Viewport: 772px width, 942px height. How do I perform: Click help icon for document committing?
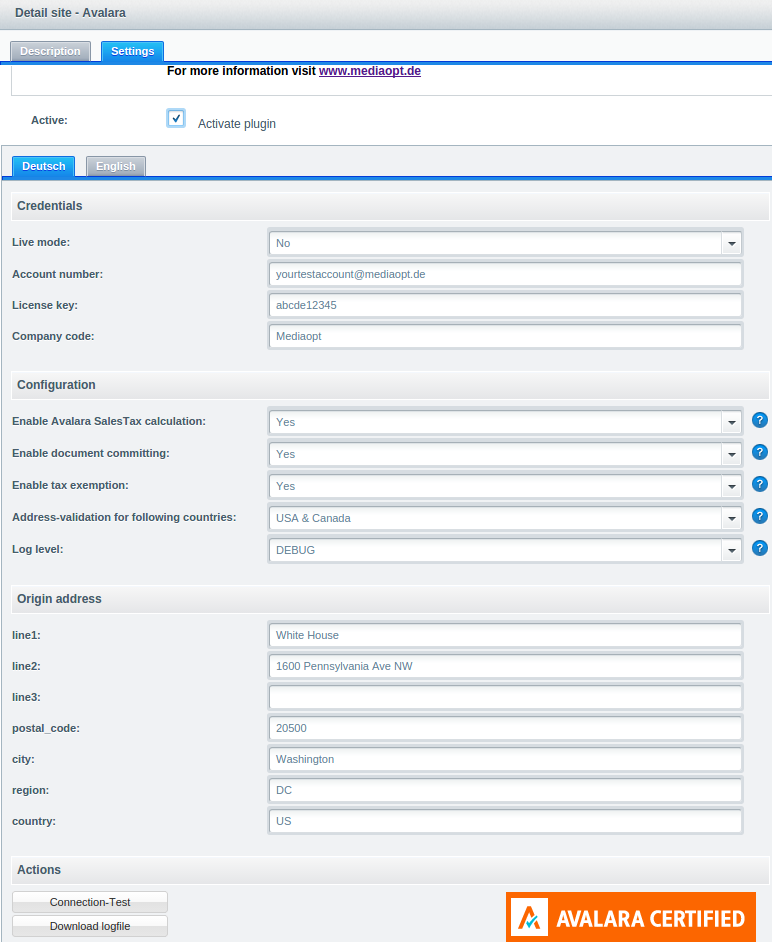pos(759,452)
